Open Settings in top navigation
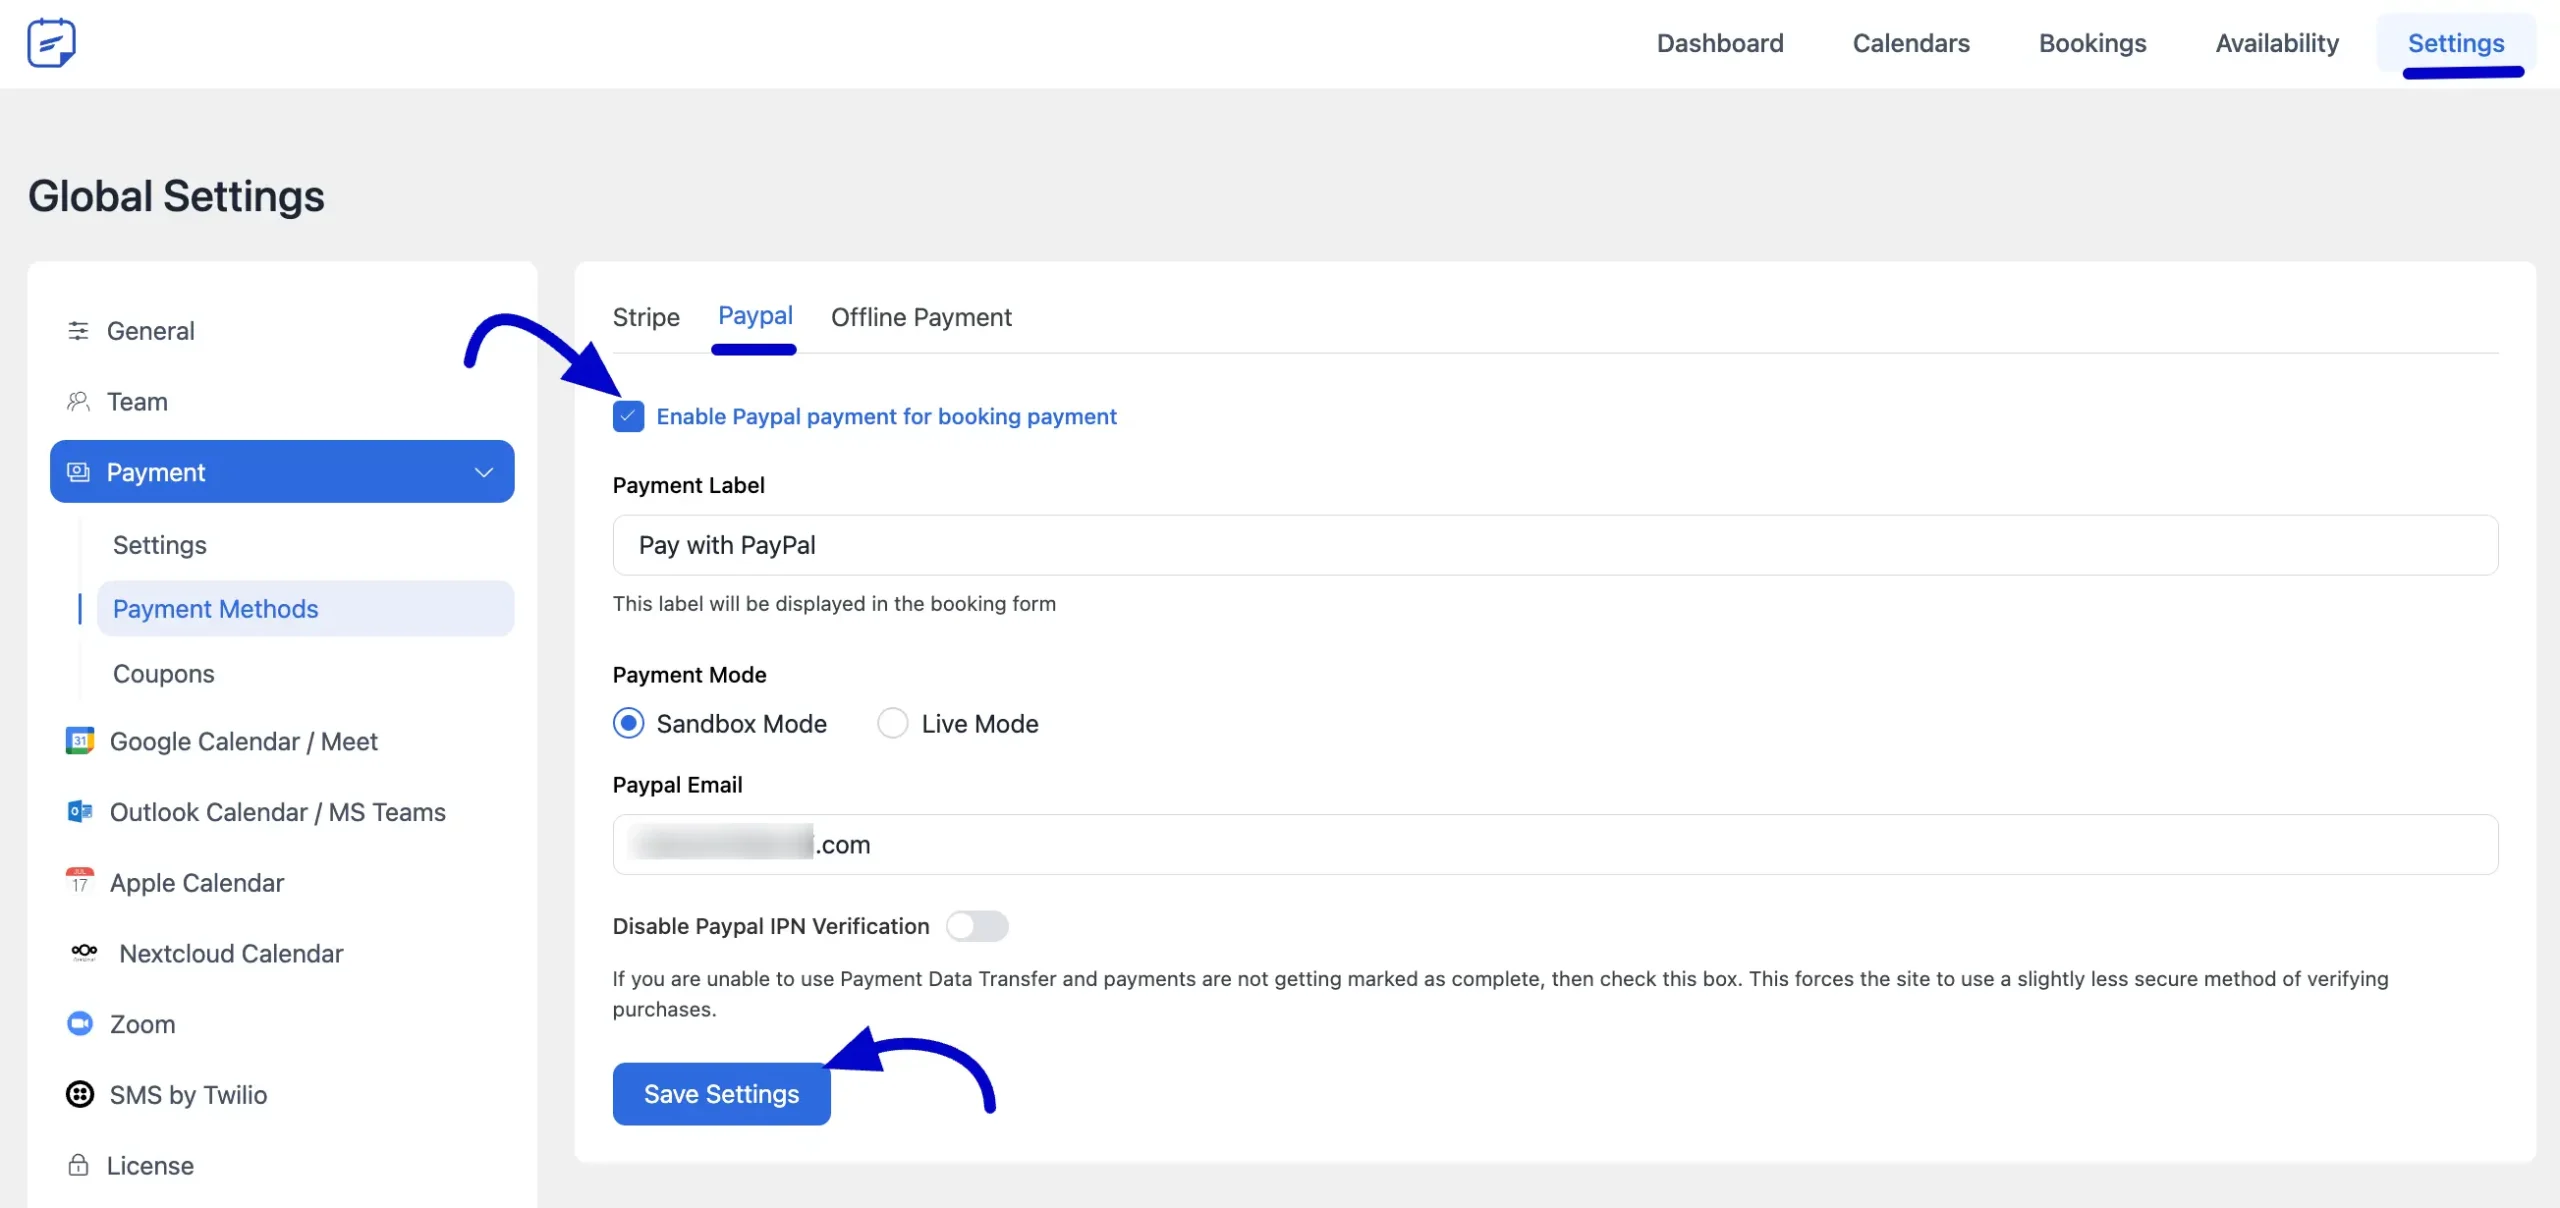The width and height of the screenshot is (2560, 1208). [2456, 43]
